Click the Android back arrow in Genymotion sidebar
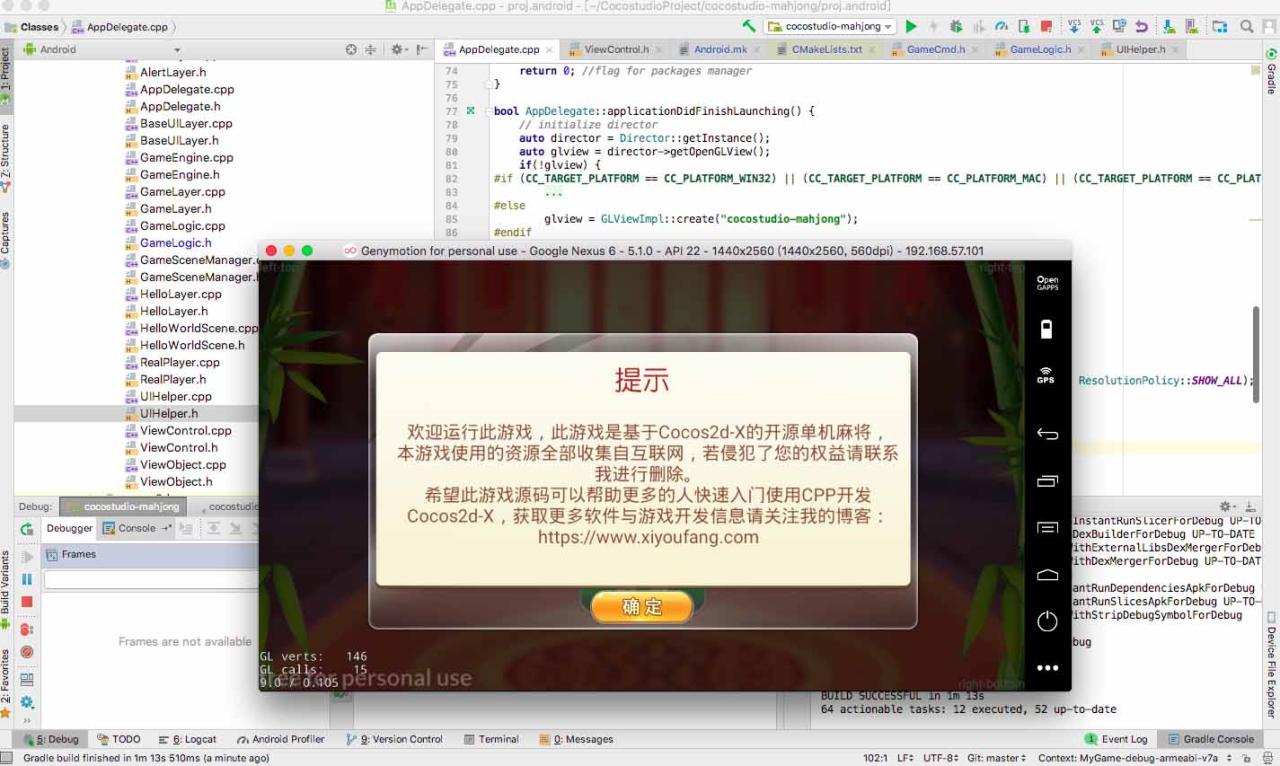 (x=1047, y=434)
